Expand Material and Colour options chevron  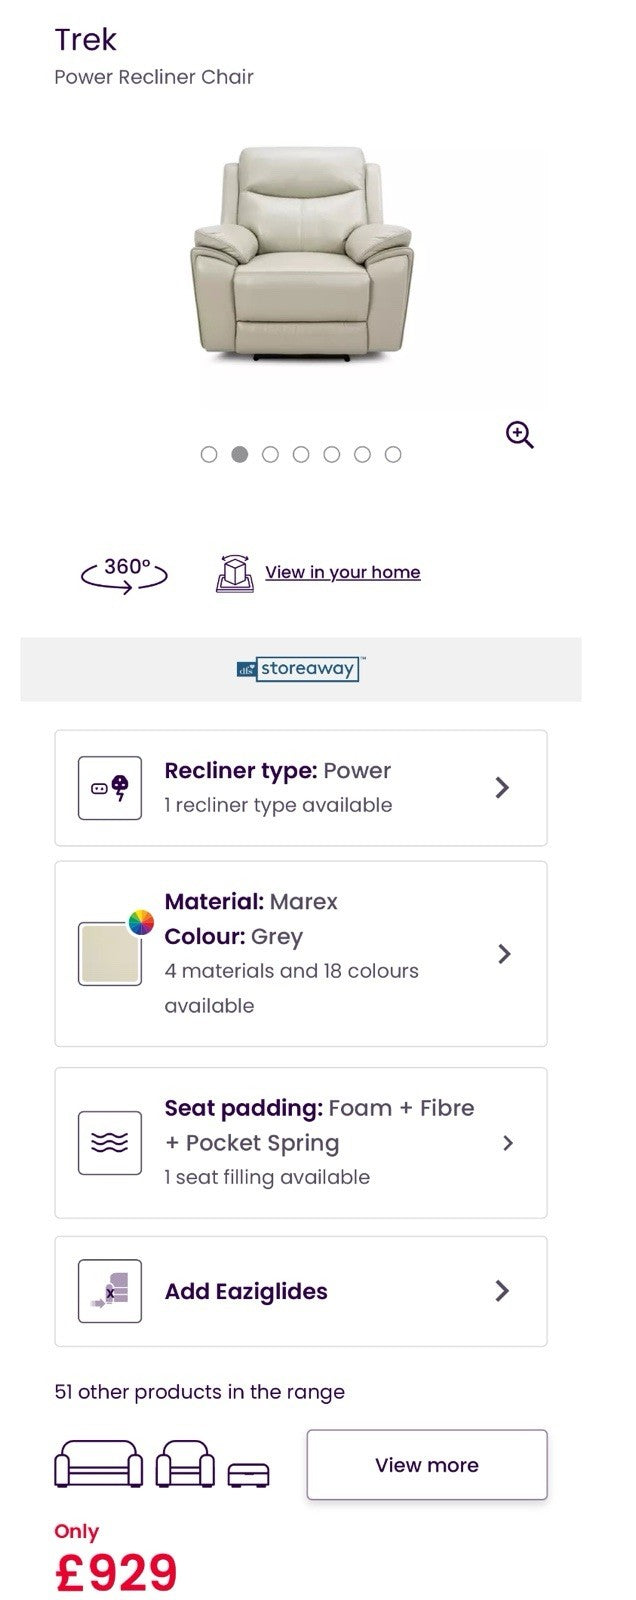(x=504, y=954)
